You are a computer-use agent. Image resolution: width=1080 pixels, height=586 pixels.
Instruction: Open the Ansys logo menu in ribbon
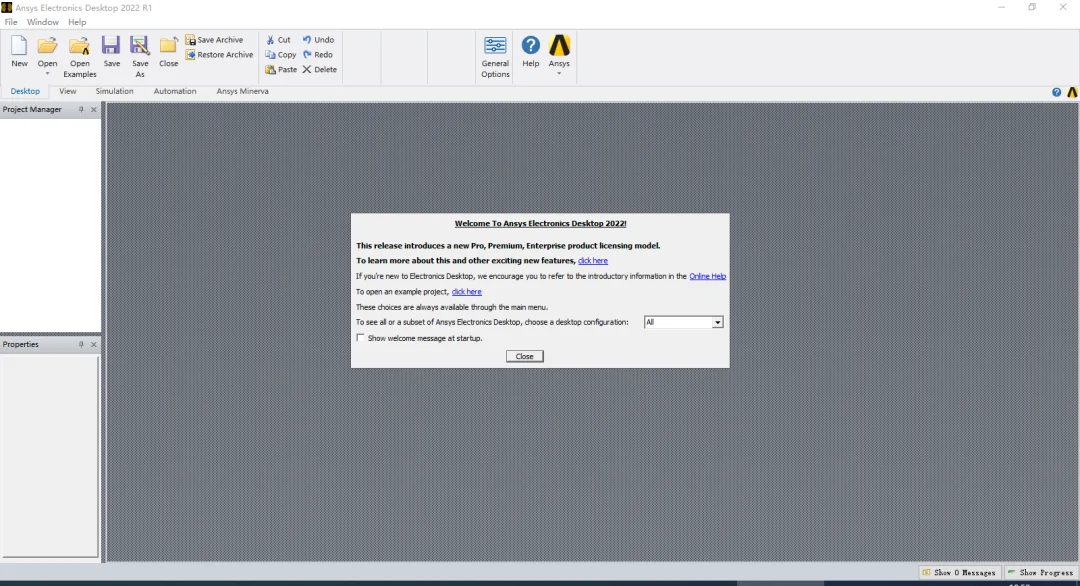click(559, 46)
